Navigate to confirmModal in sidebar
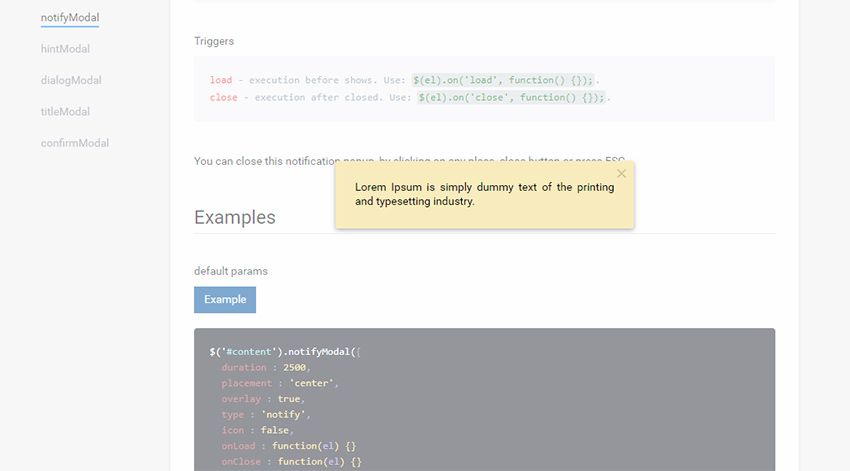The image size is (850, 471). 75,143
